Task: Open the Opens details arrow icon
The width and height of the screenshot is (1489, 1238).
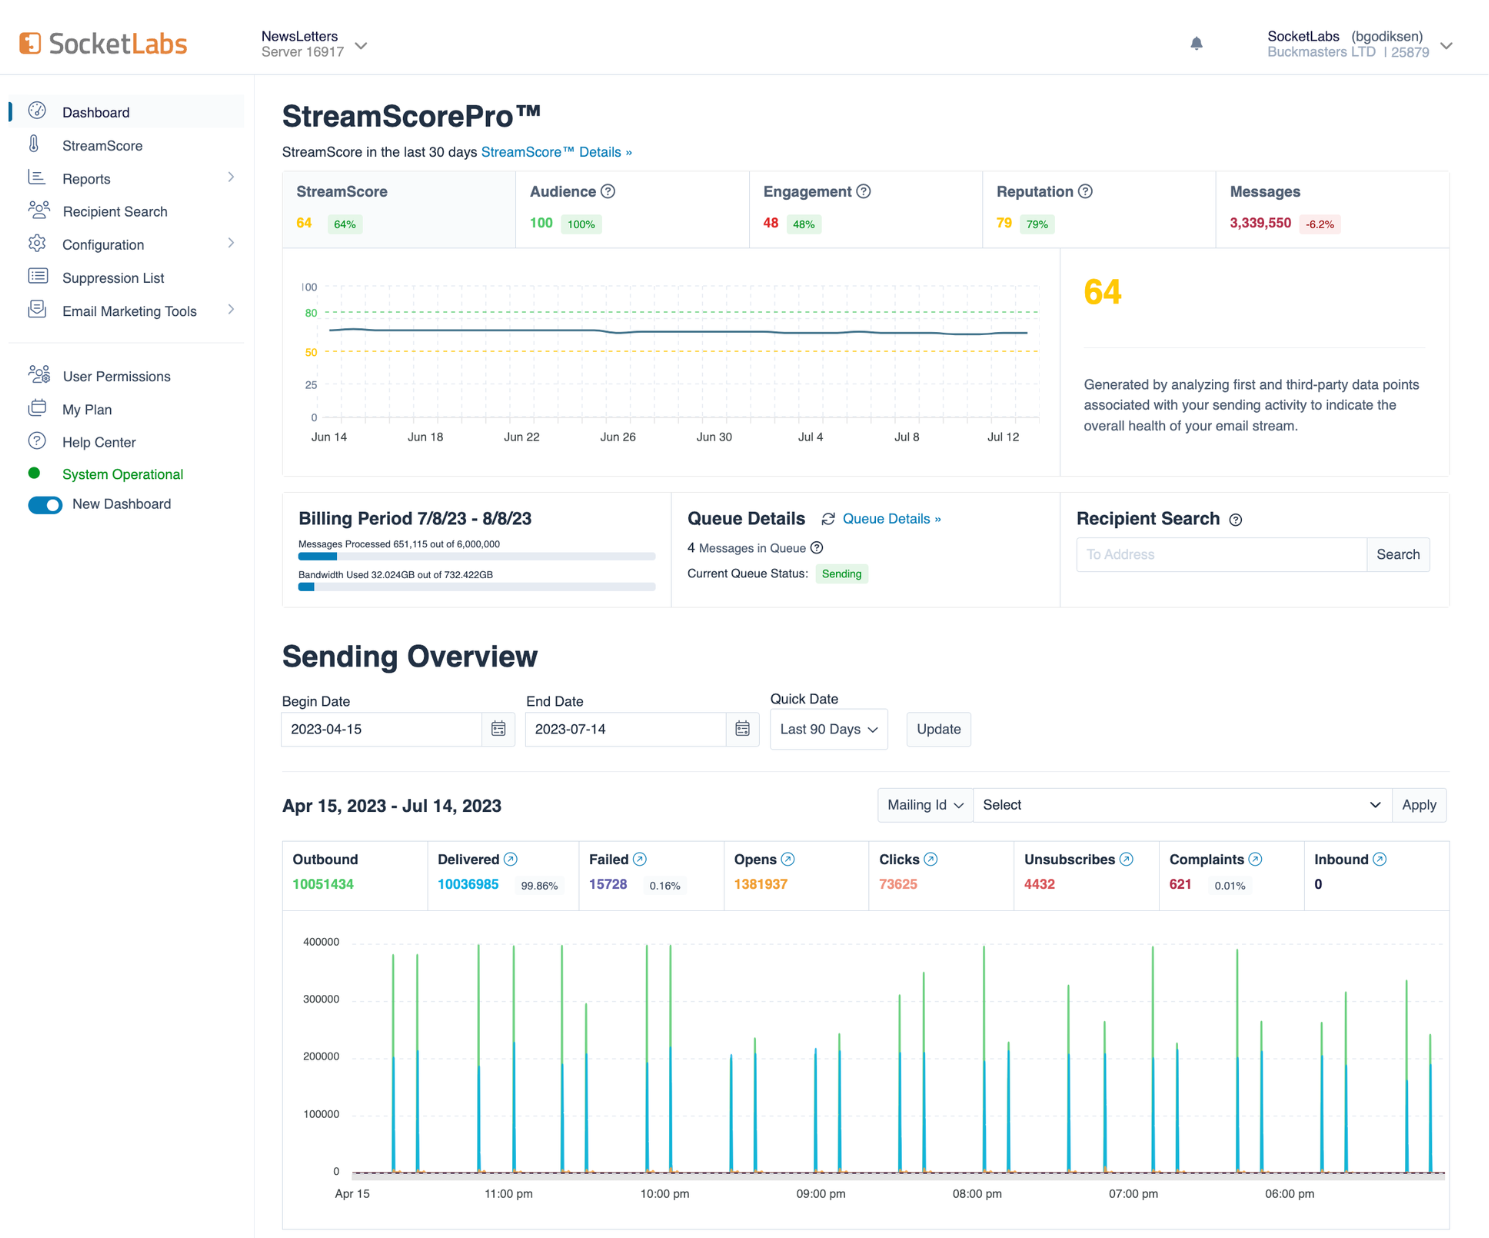Action: pyautogui.click(x=788, y=859)
